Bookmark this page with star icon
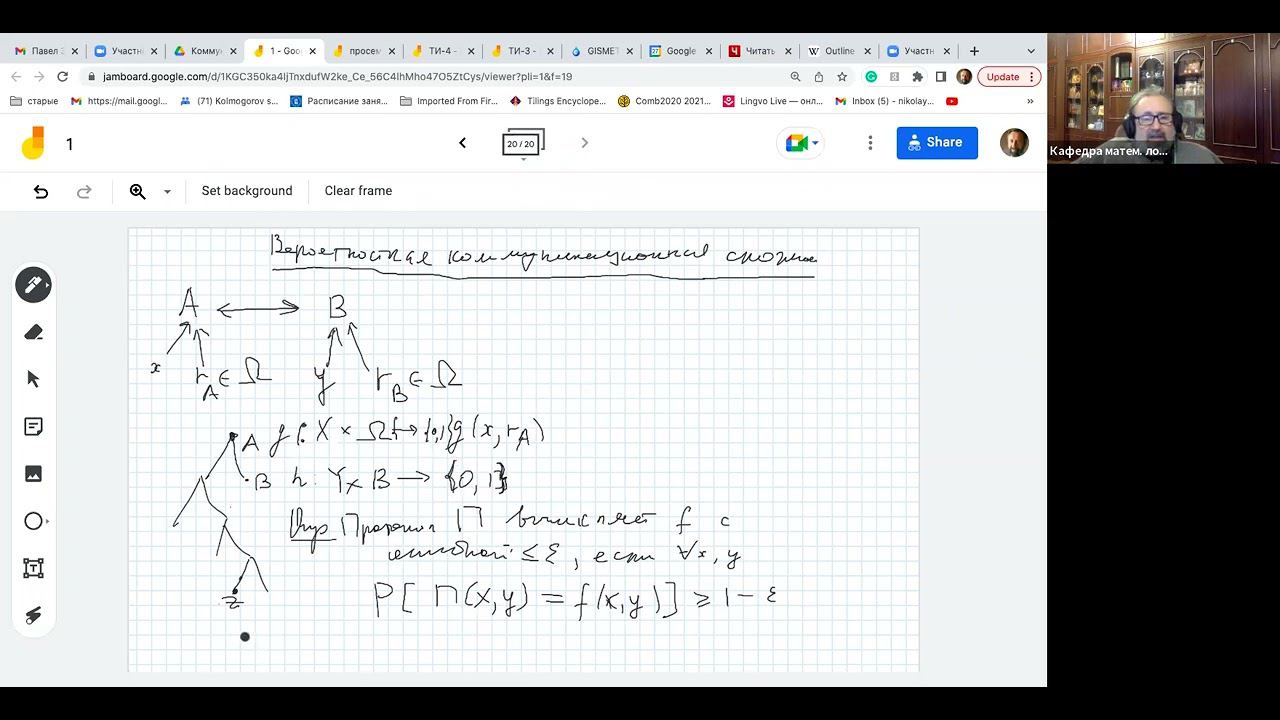 tap(842, 76)
